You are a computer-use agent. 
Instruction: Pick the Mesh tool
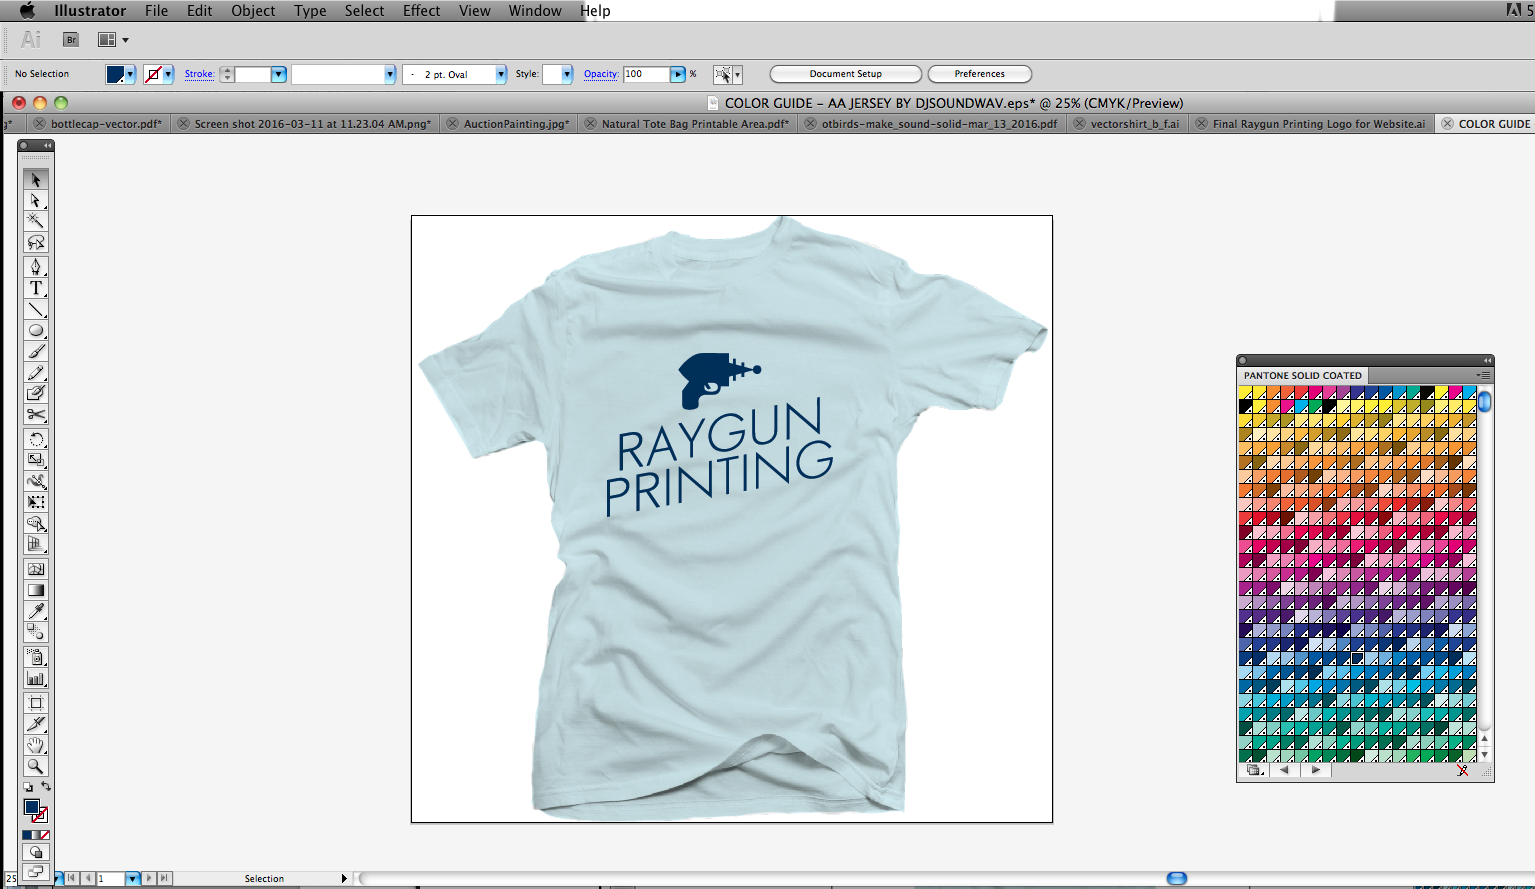[x=36, y=569]
